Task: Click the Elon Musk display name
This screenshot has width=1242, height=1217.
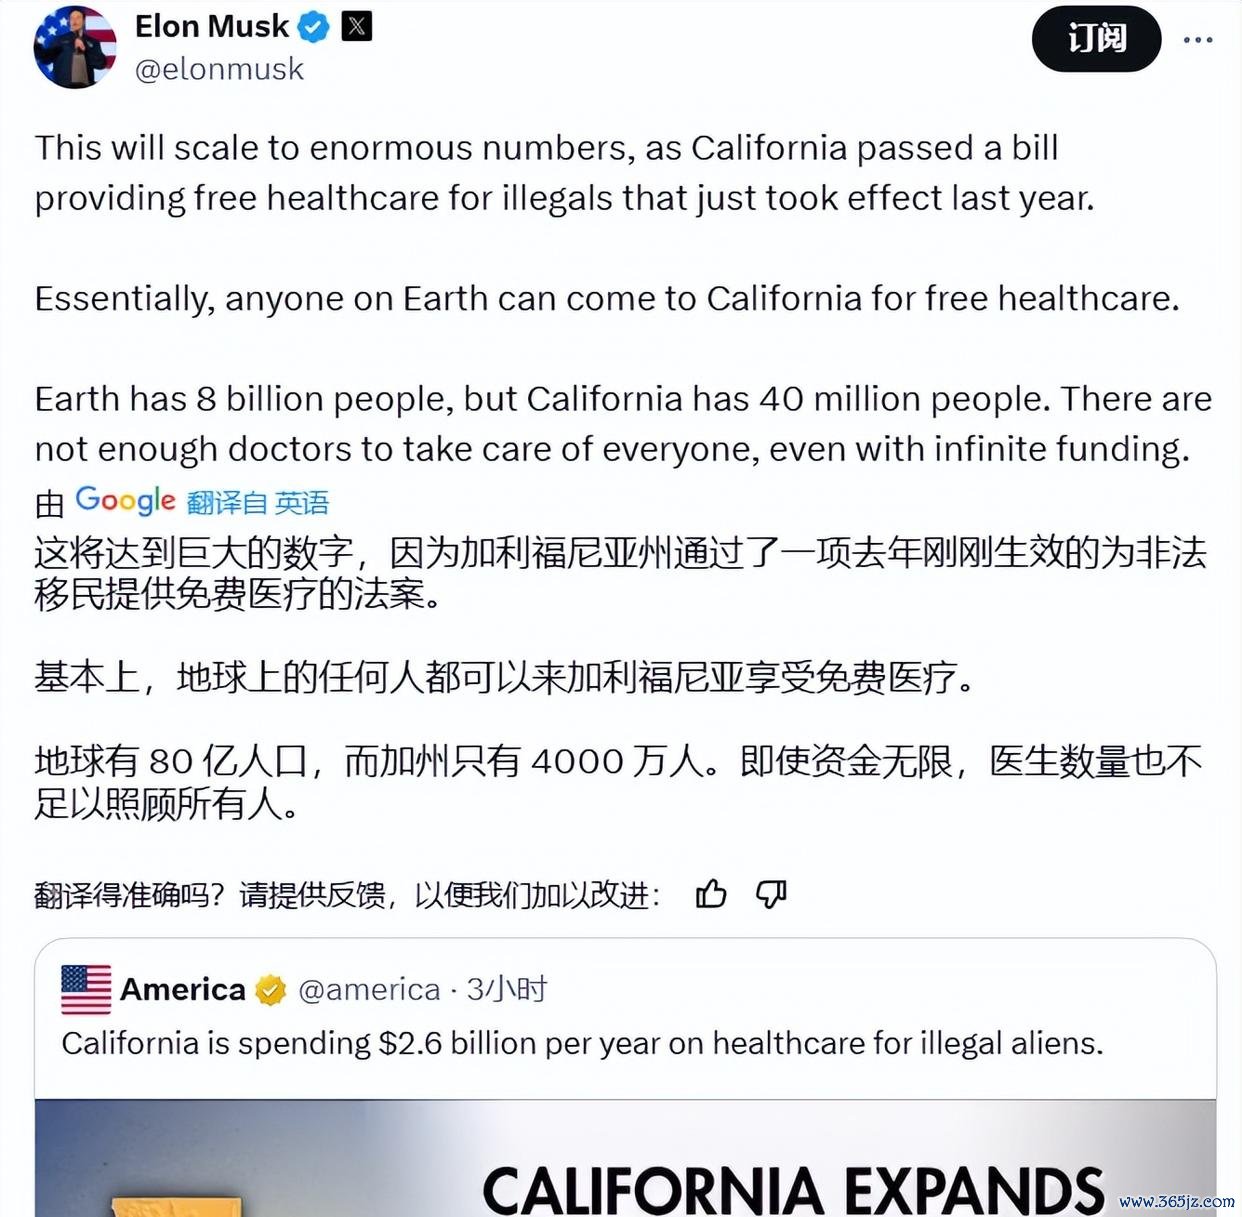Action: [212, 27]
